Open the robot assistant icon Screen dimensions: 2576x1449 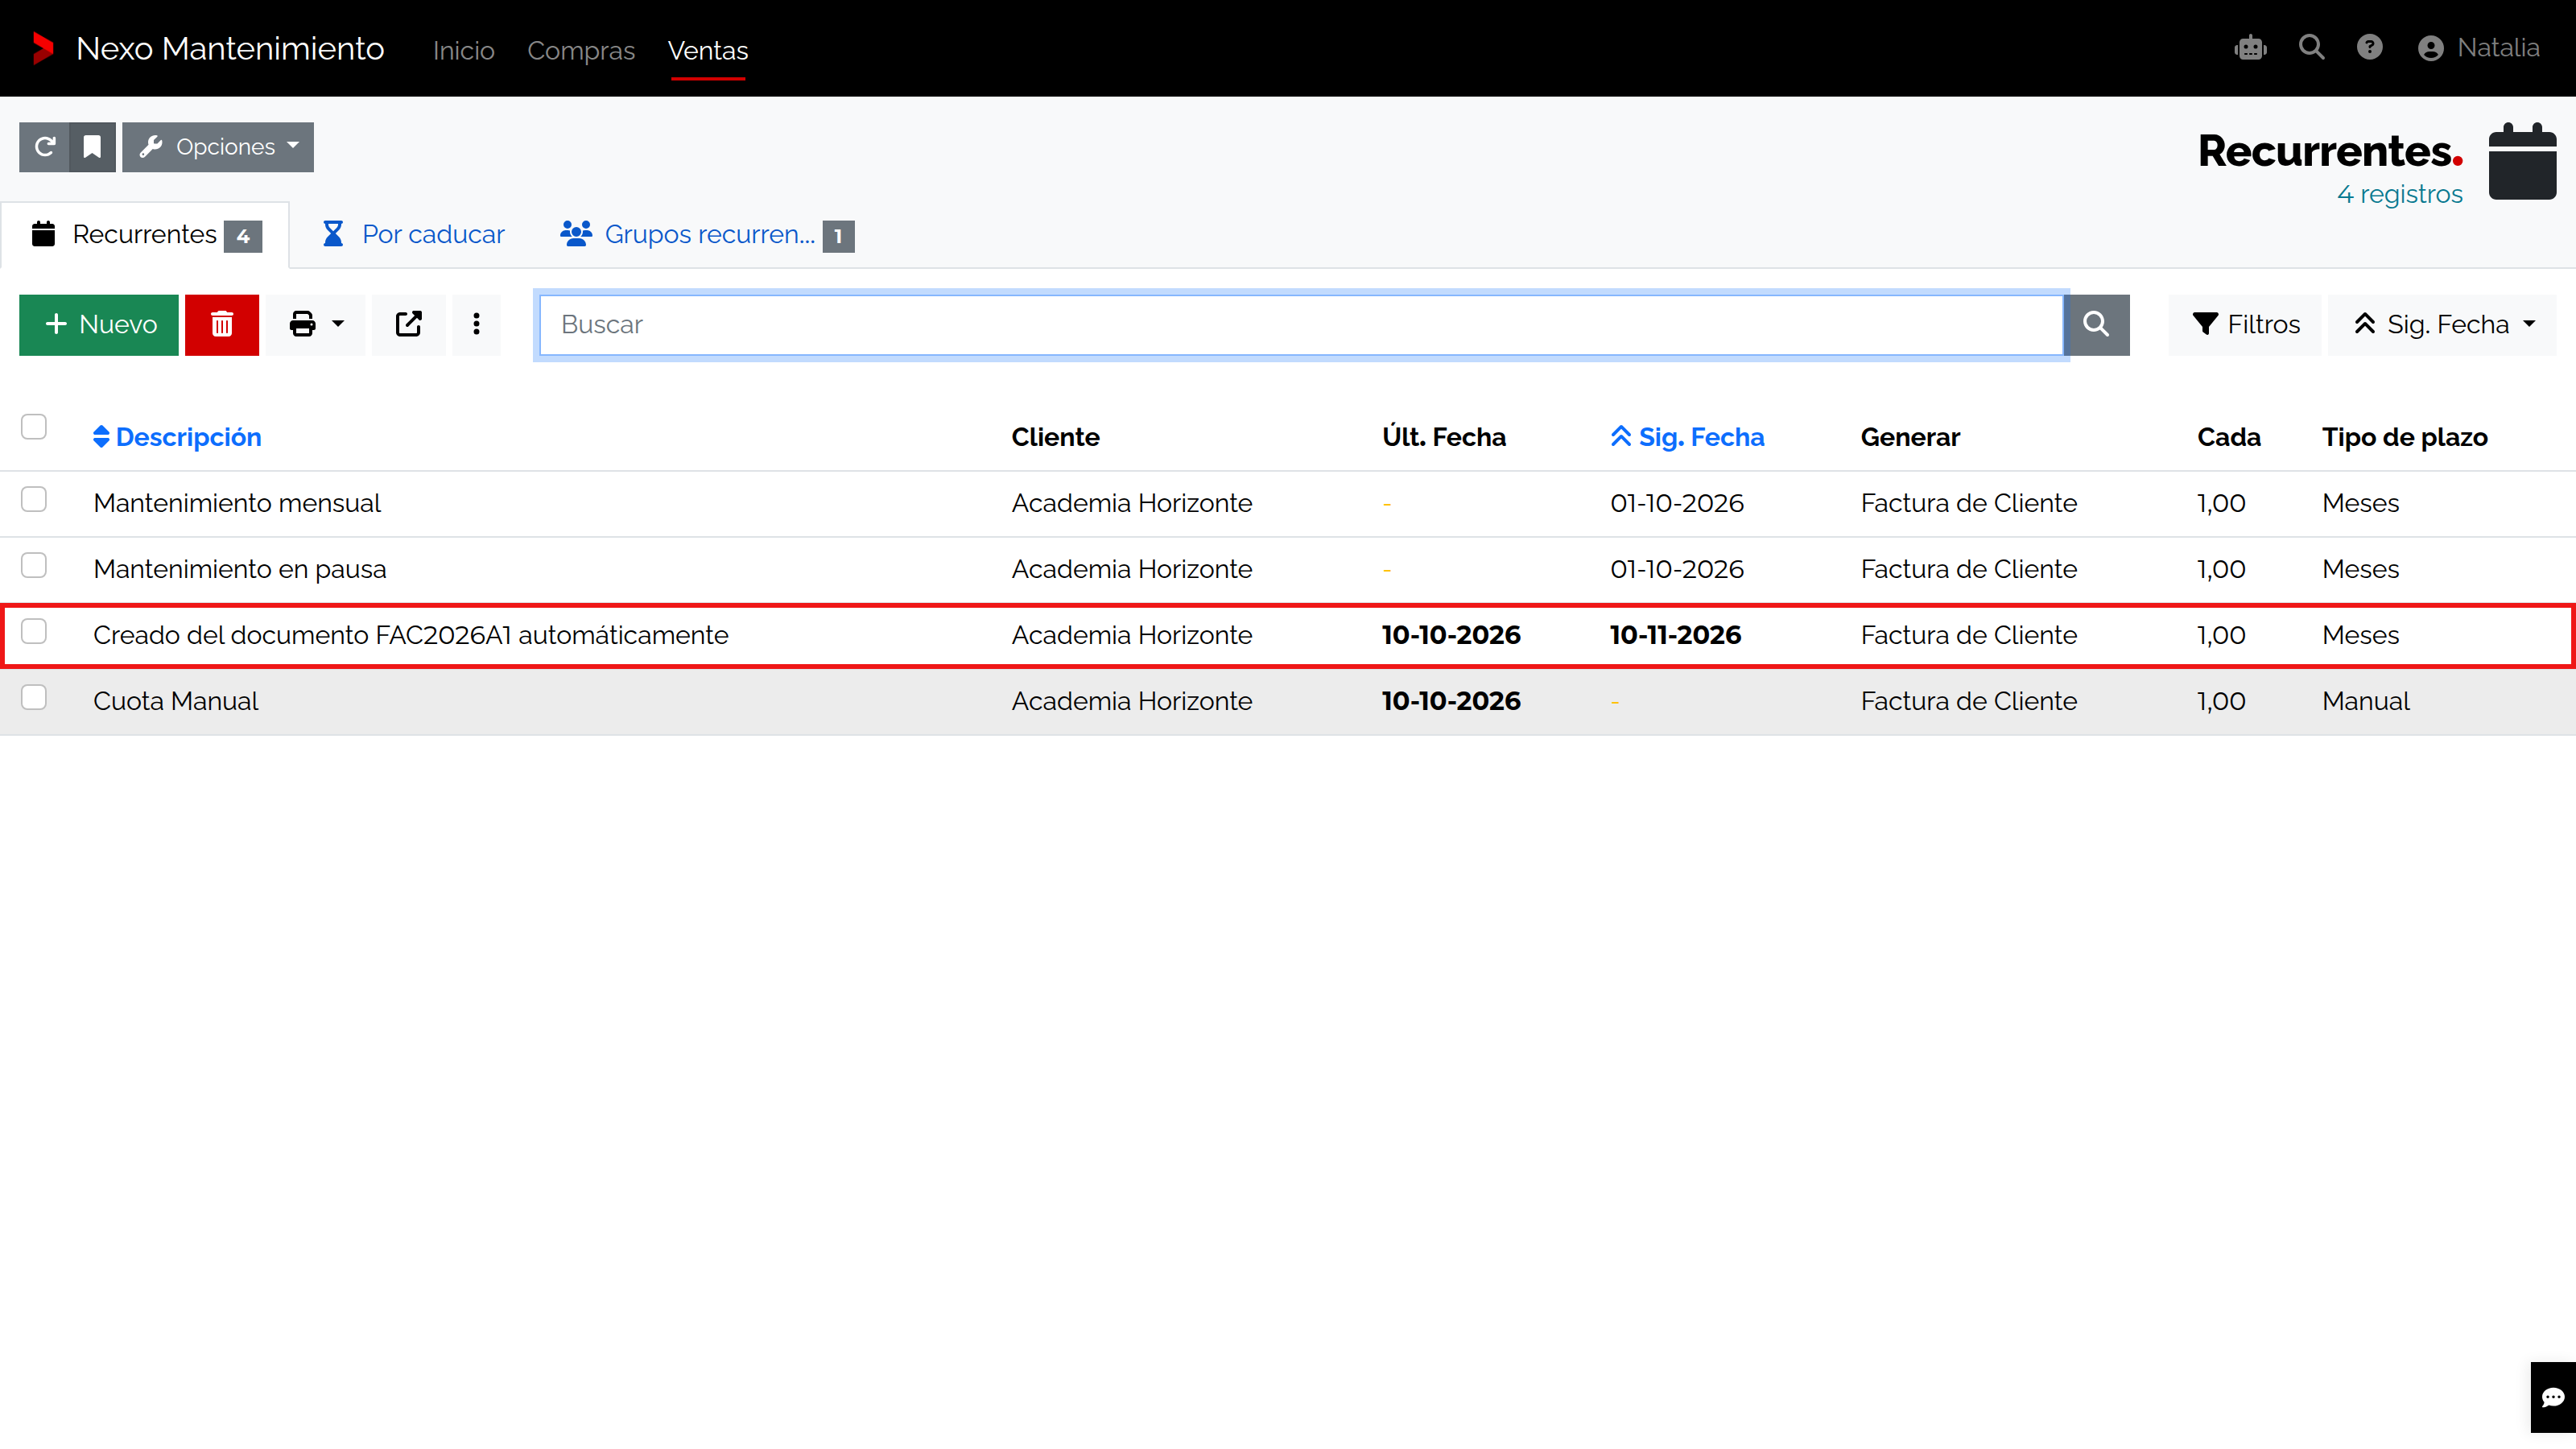click(2250, 47)
